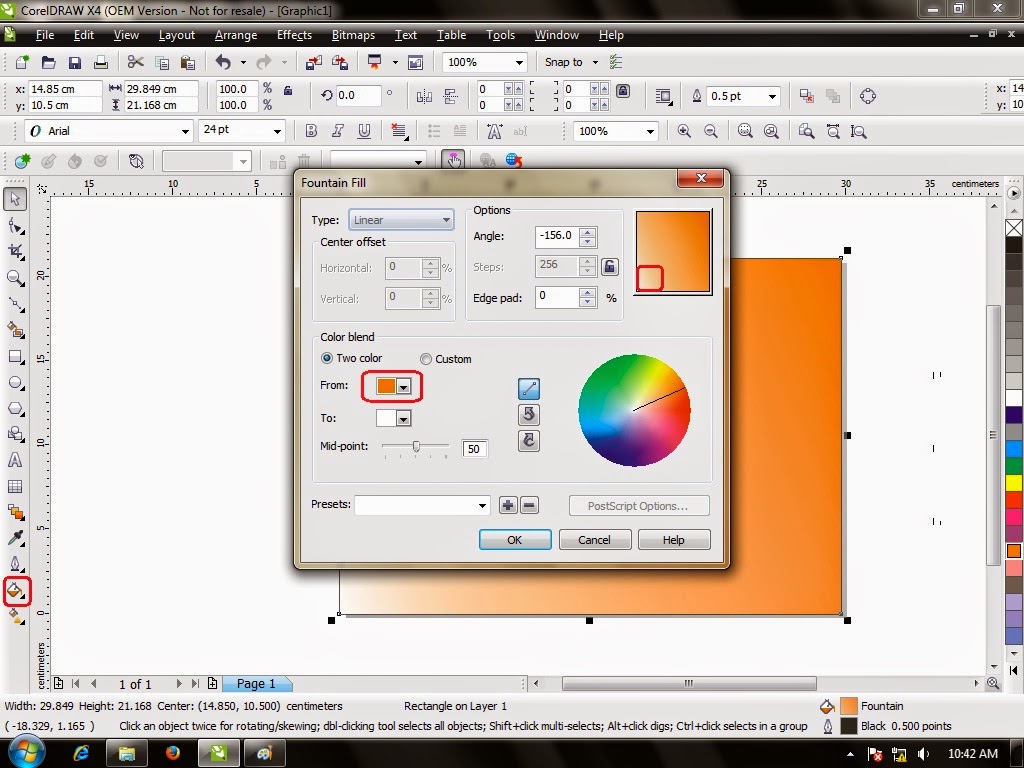Click the add preset plus button
This screenshot has height=768, width=1024.
click(507, 505)
